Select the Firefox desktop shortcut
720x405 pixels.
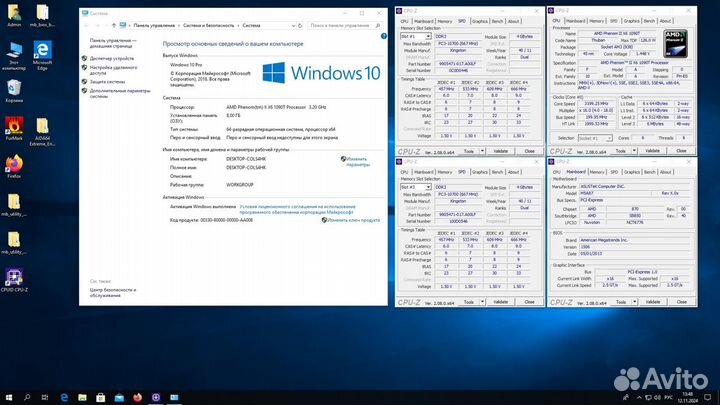tap(14, 167)
